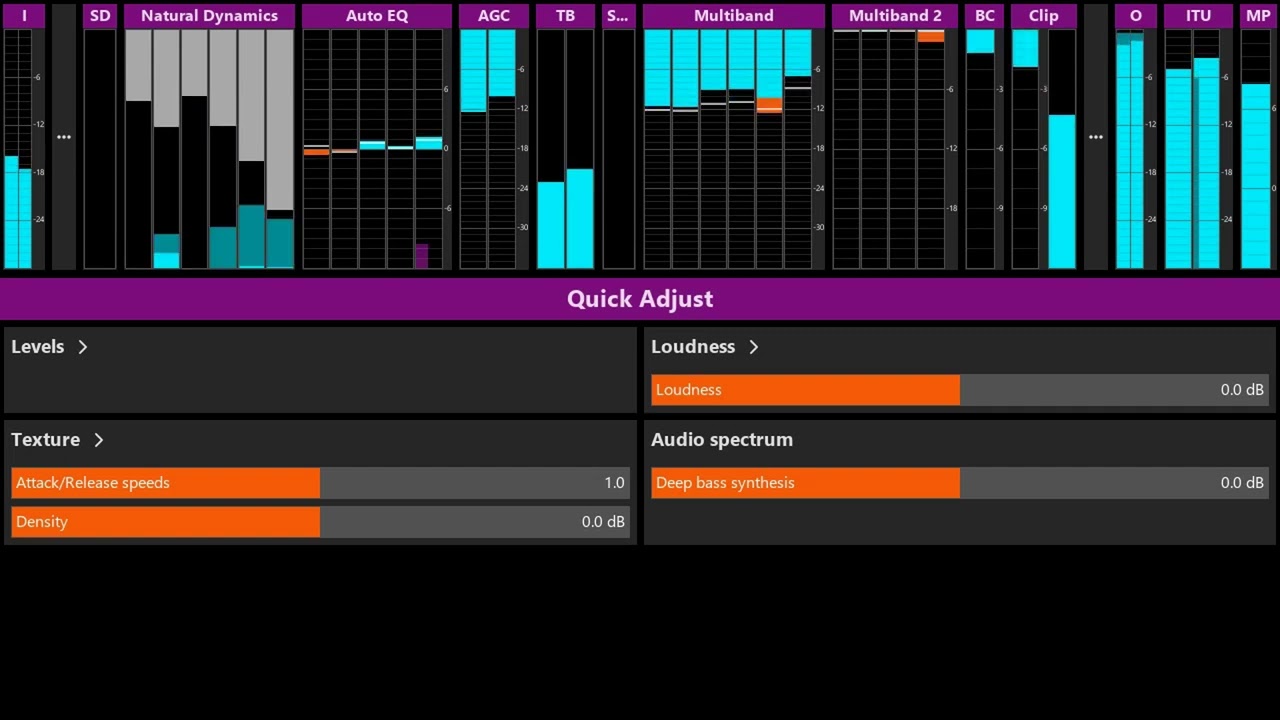Screen dimensions: 1280x720
Task: Select the MP meter header
Action: [x=1258, y=16]
